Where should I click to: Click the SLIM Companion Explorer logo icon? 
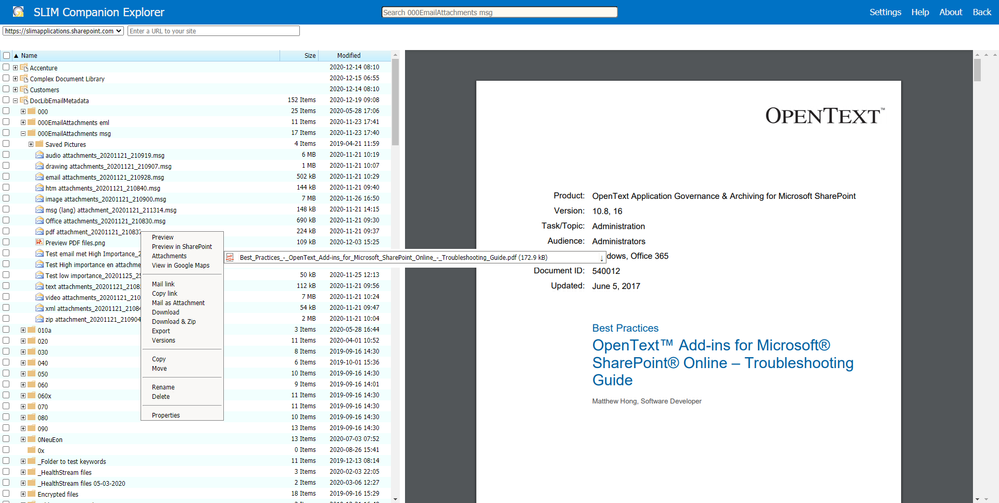pos(19,11)
